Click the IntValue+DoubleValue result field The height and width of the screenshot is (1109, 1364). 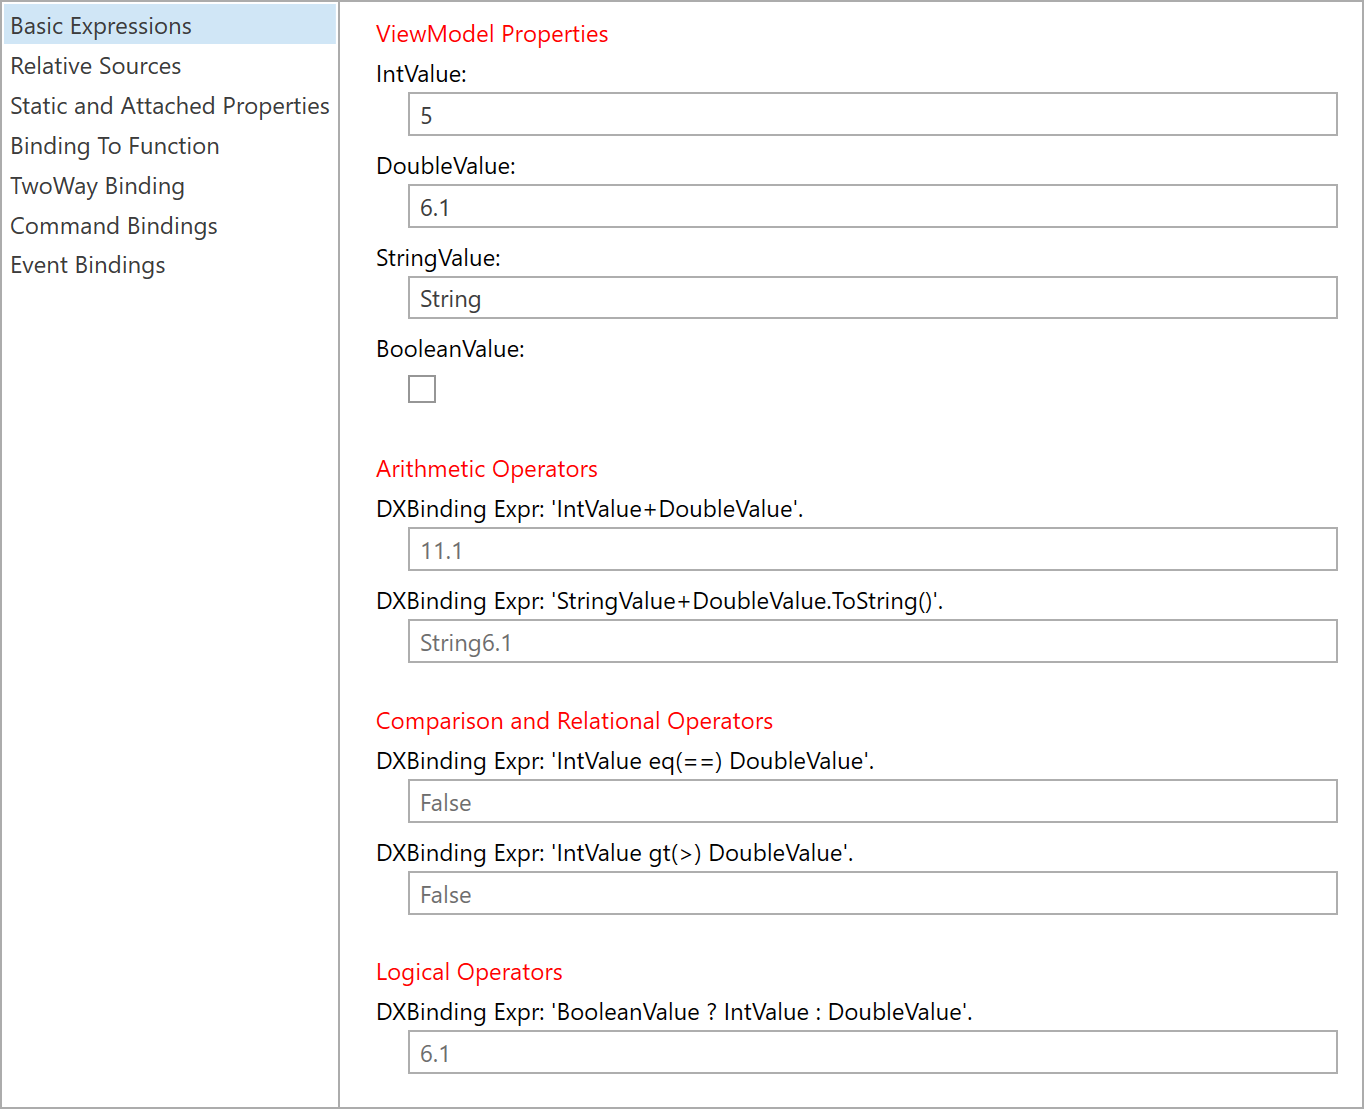872,550
